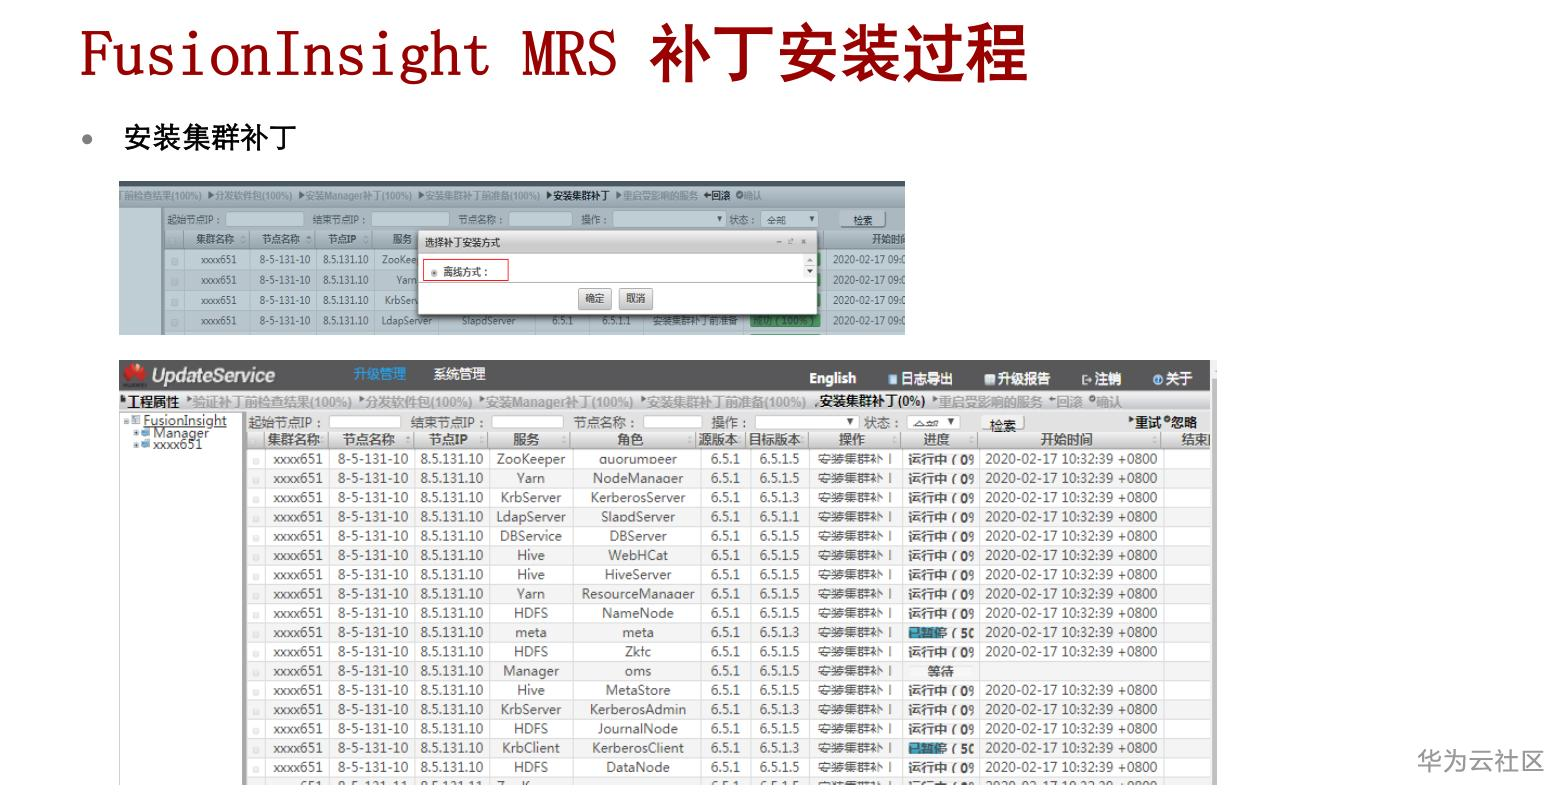This screenshot has height=801, width=1564.
Task: Click sort arrows on 进度 column header
Action: (x=971, y=440)
